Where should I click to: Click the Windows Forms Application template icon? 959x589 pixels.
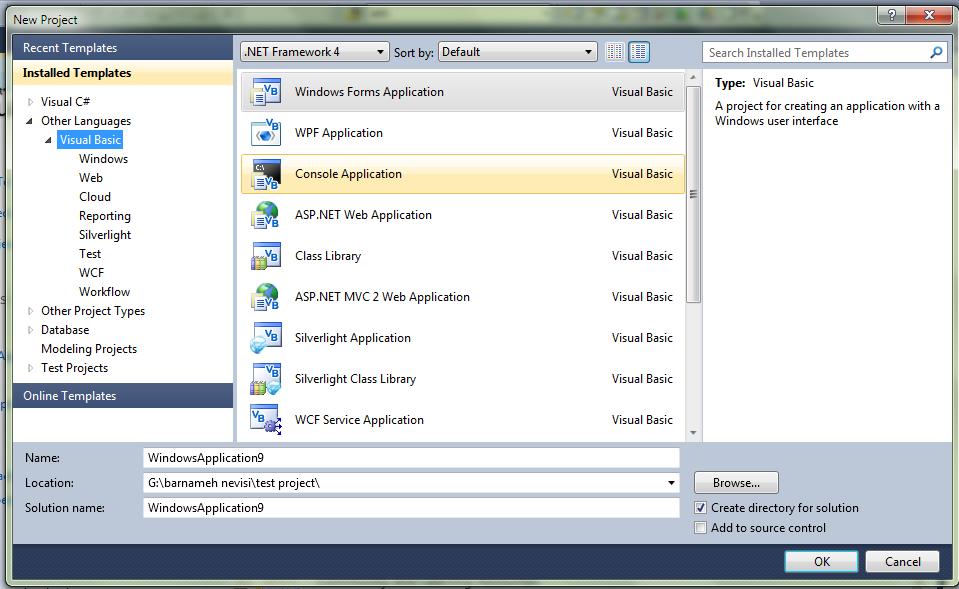[265, 92]
